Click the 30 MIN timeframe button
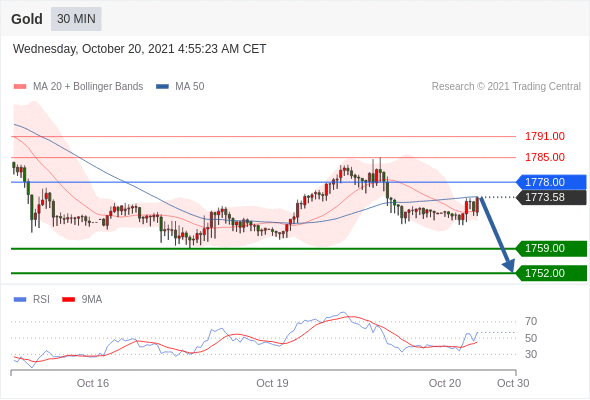Viewport: 590px width, 400px height. tap(76, 19)
